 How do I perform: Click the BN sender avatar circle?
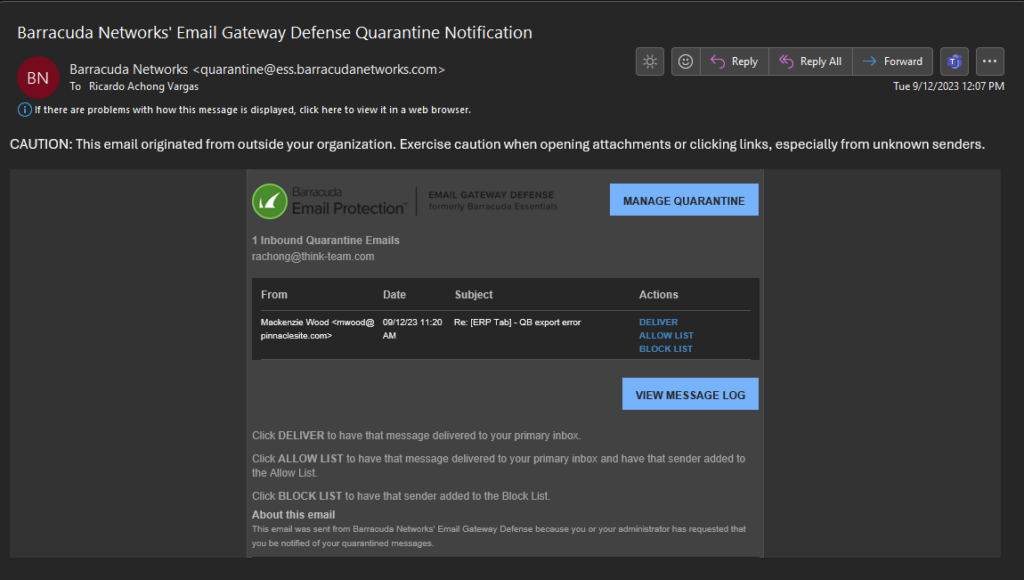point(38,77)
